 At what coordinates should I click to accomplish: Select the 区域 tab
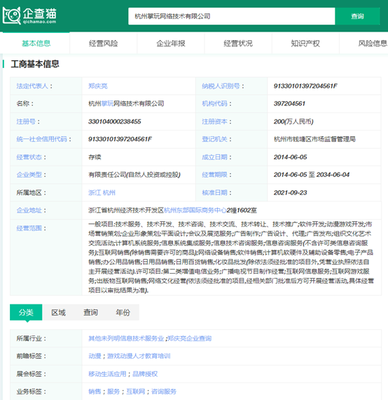coord(58,312)
